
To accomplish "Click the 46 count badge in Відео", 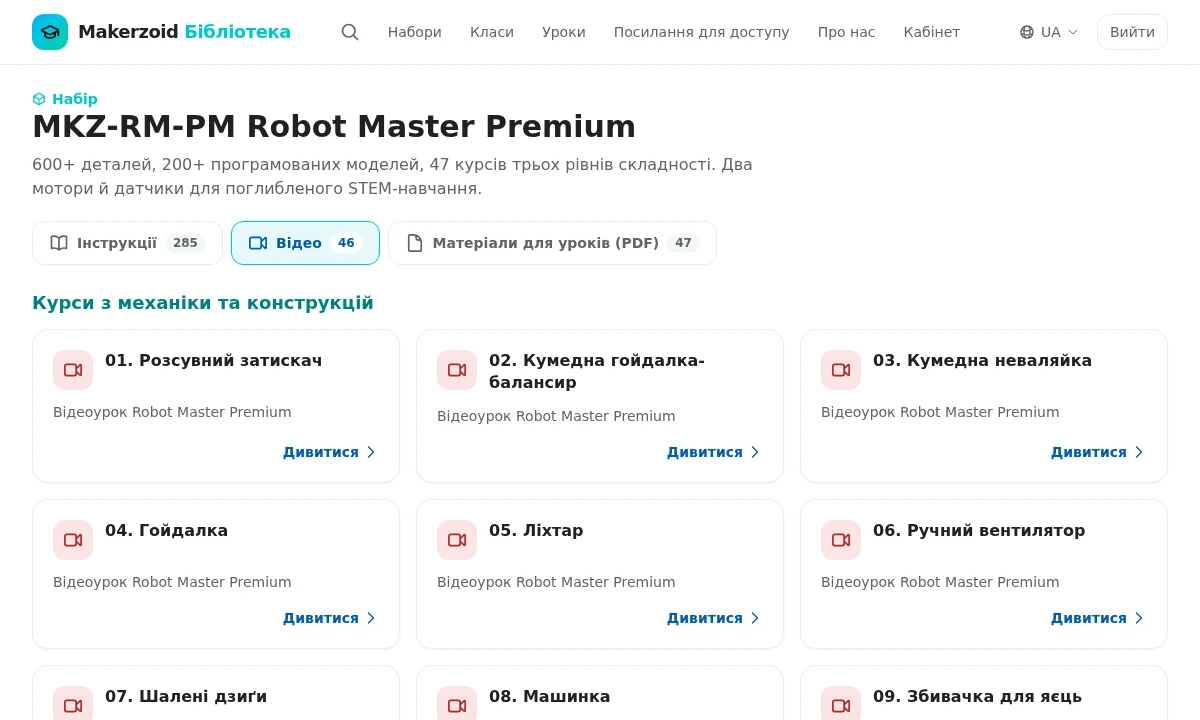I will [346, 243].
